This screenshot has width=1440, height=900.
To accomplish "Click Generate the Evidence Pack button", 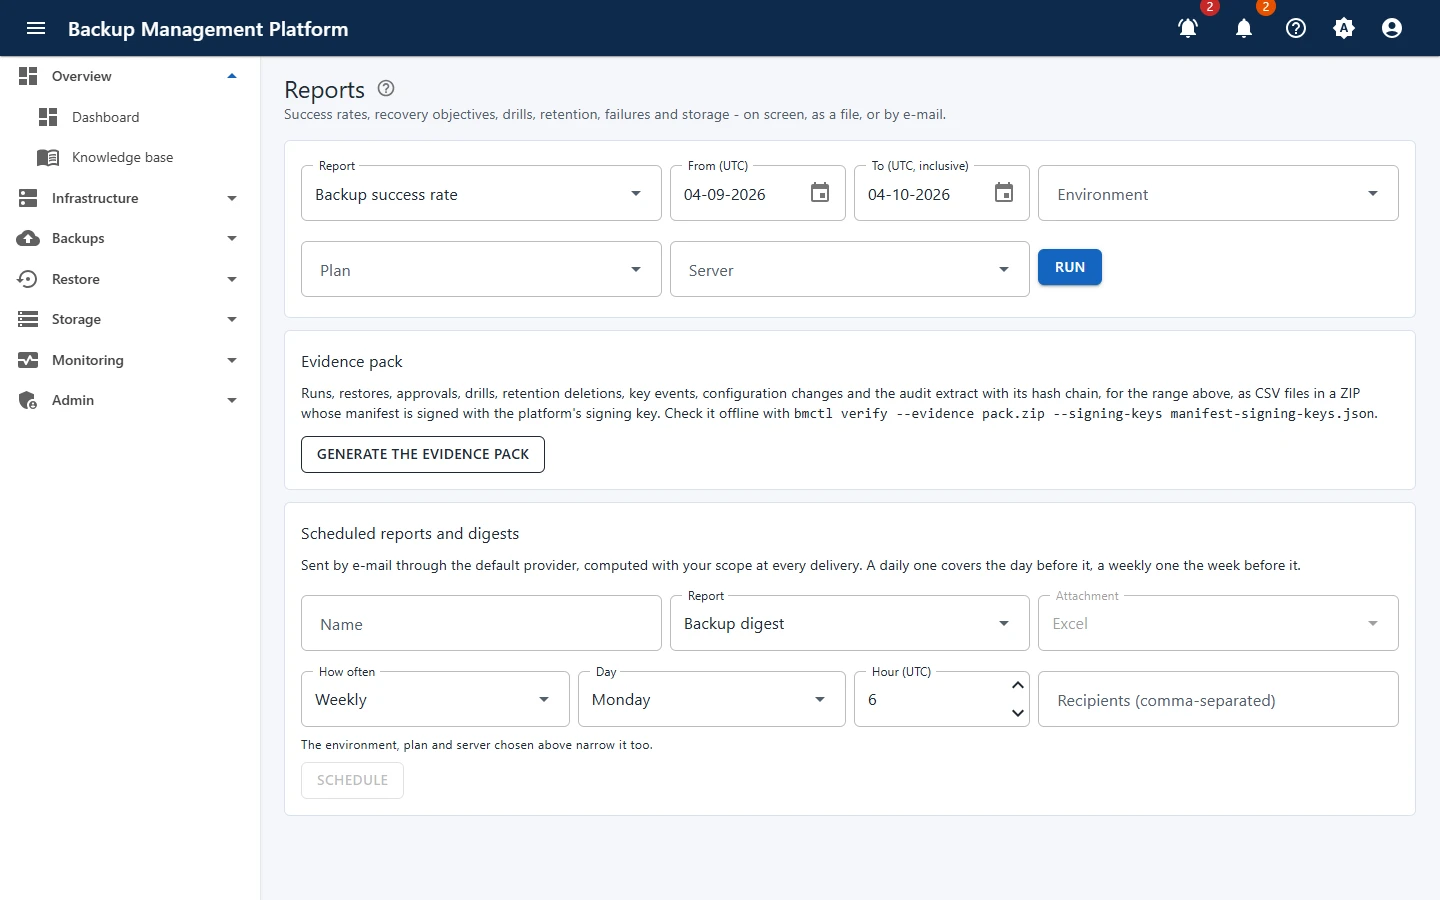I will click(423, 454).
